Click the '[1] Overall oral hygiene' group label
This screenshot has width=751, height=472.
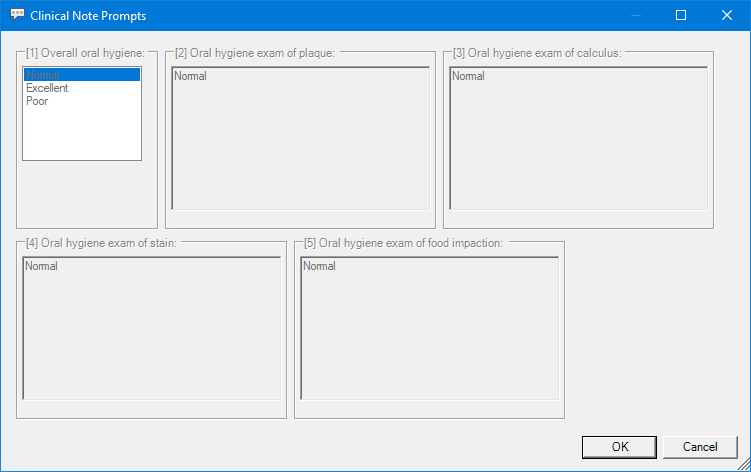pyautogui.click(x=85, y=52)
